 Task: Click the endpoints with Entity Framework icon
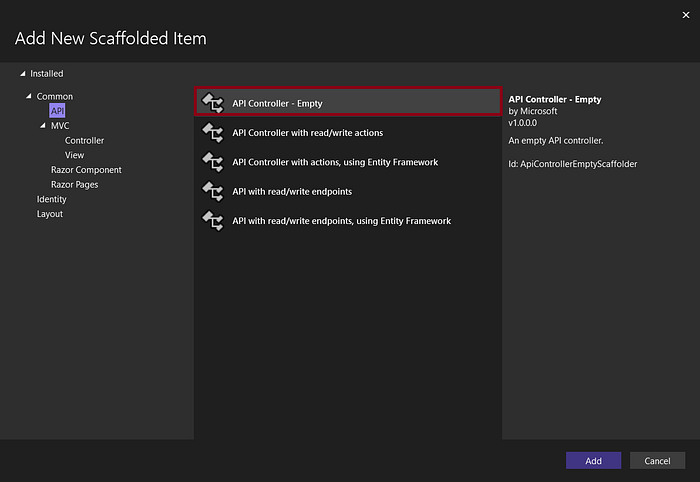212,220
